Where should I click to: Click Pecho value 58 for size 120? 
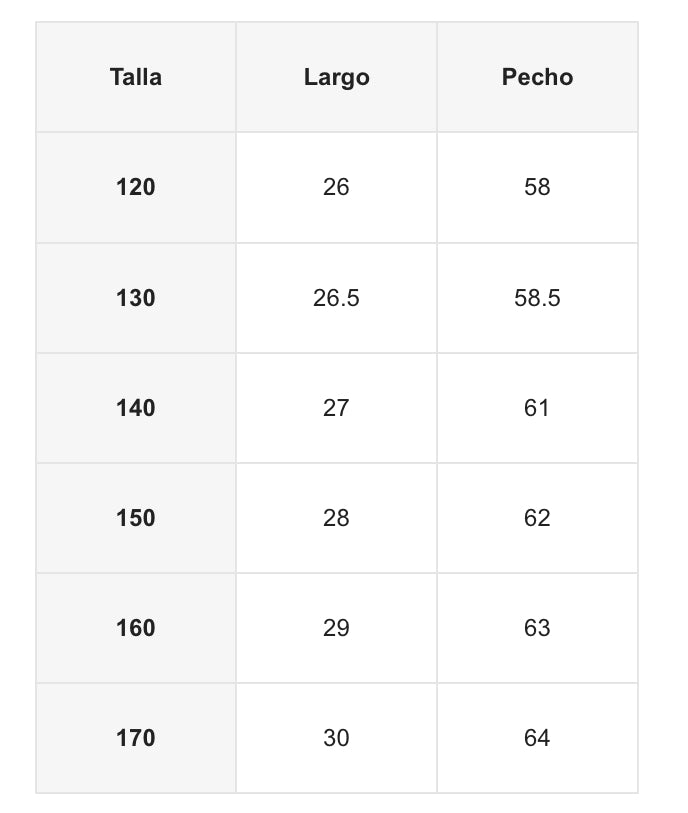pos(537,187)
